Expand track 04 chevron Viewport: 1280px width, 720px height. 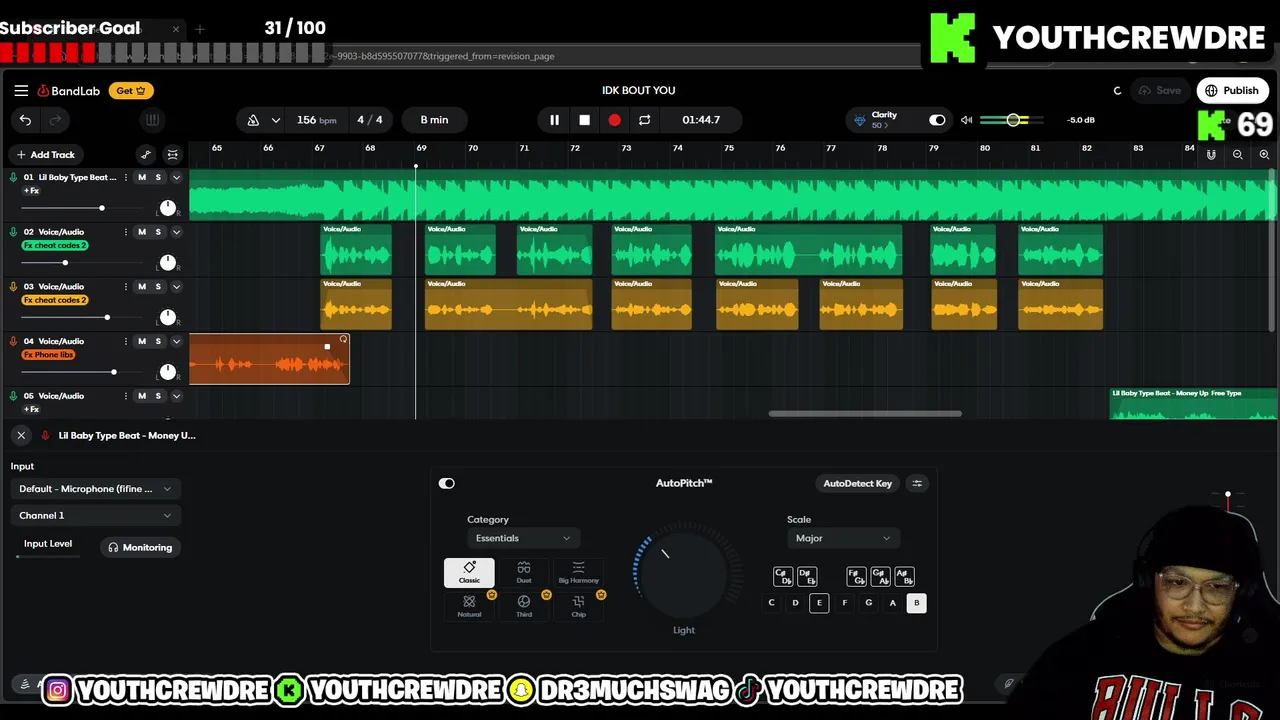pyautogui.click(x=176, y=341)
